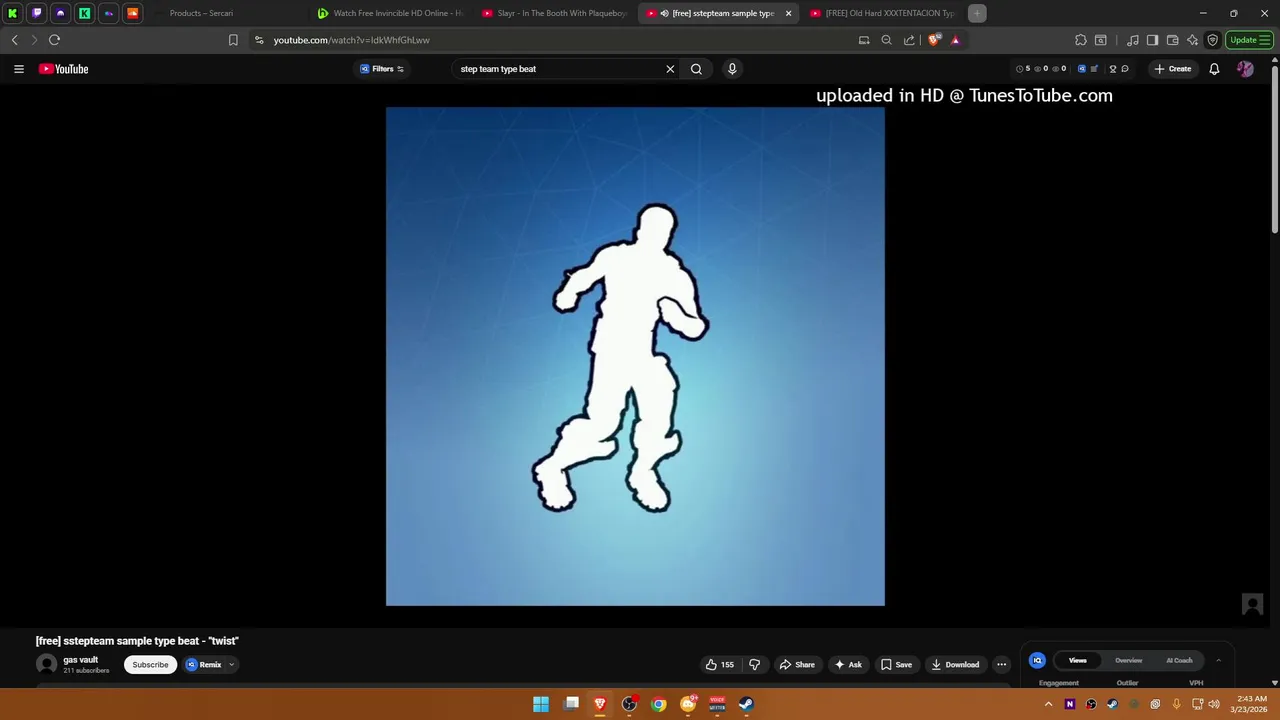Open the vidIQ Remix button

coord(204,664)
